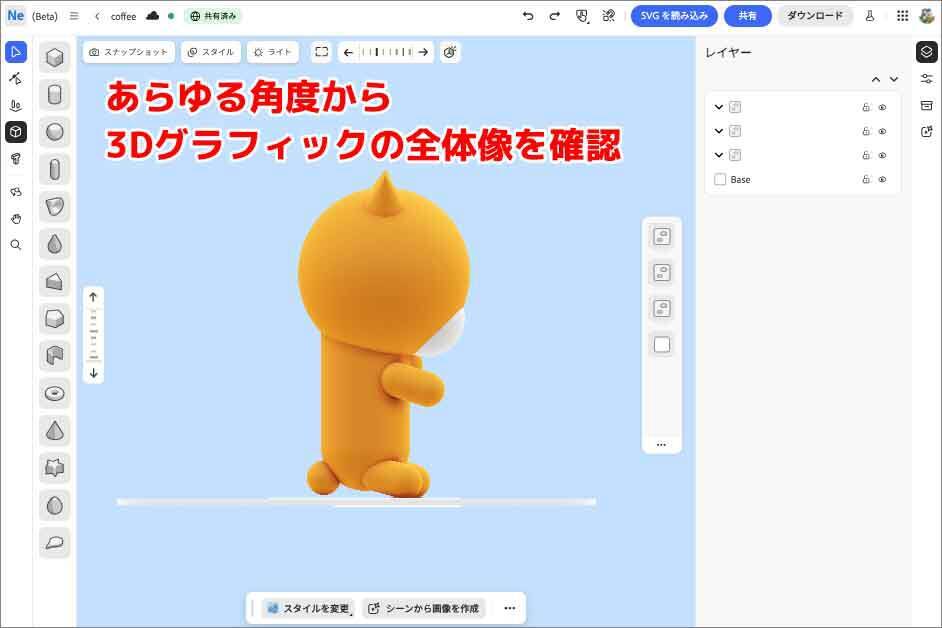Open the shared status (共有済み) badge
The width and height of the screenshot is (942, 628).
click(x=213, y=16)
